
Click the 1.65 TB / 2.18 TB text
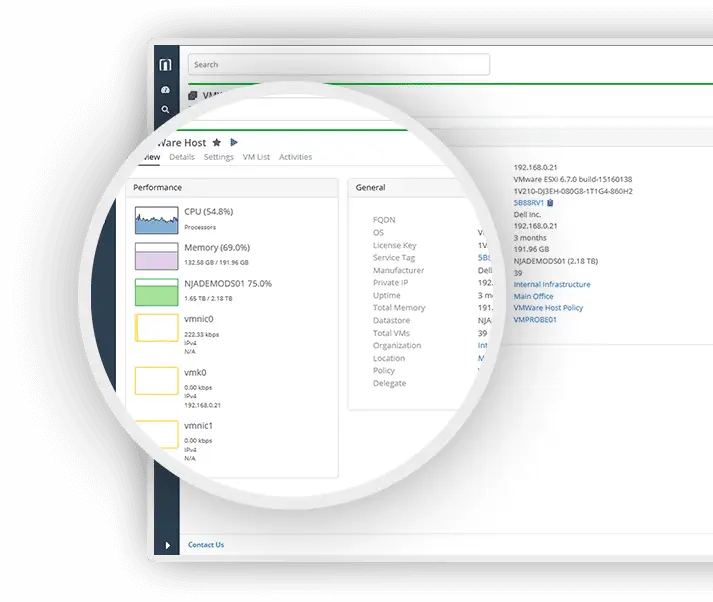(x=208, y=298)
